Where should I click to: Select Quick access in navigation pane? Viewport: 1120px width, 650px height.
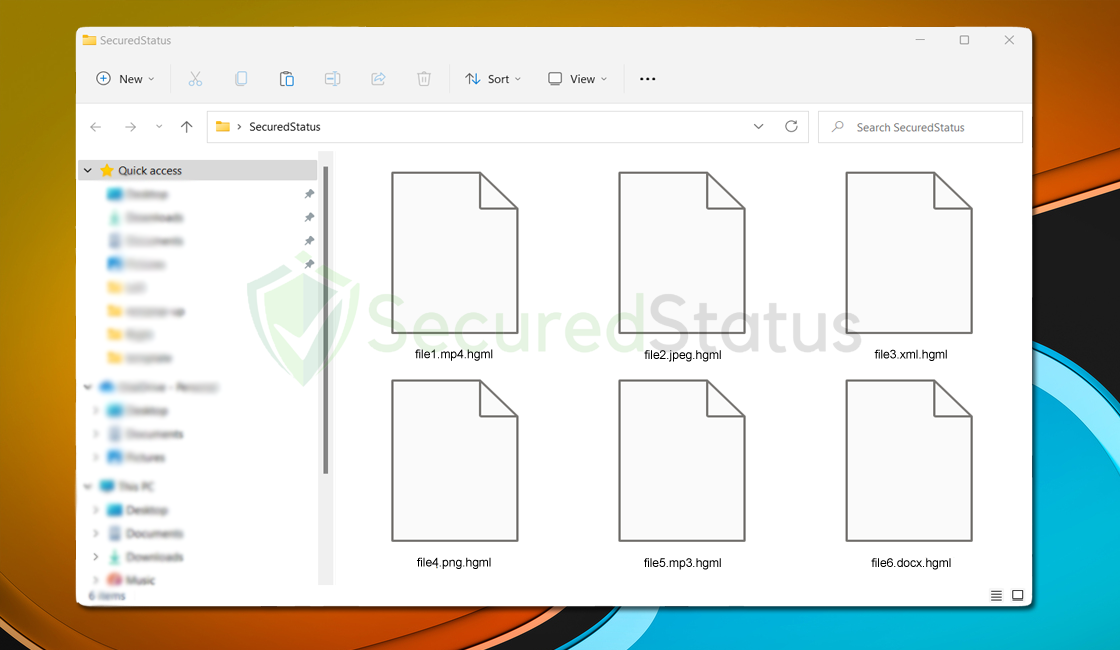197,170
